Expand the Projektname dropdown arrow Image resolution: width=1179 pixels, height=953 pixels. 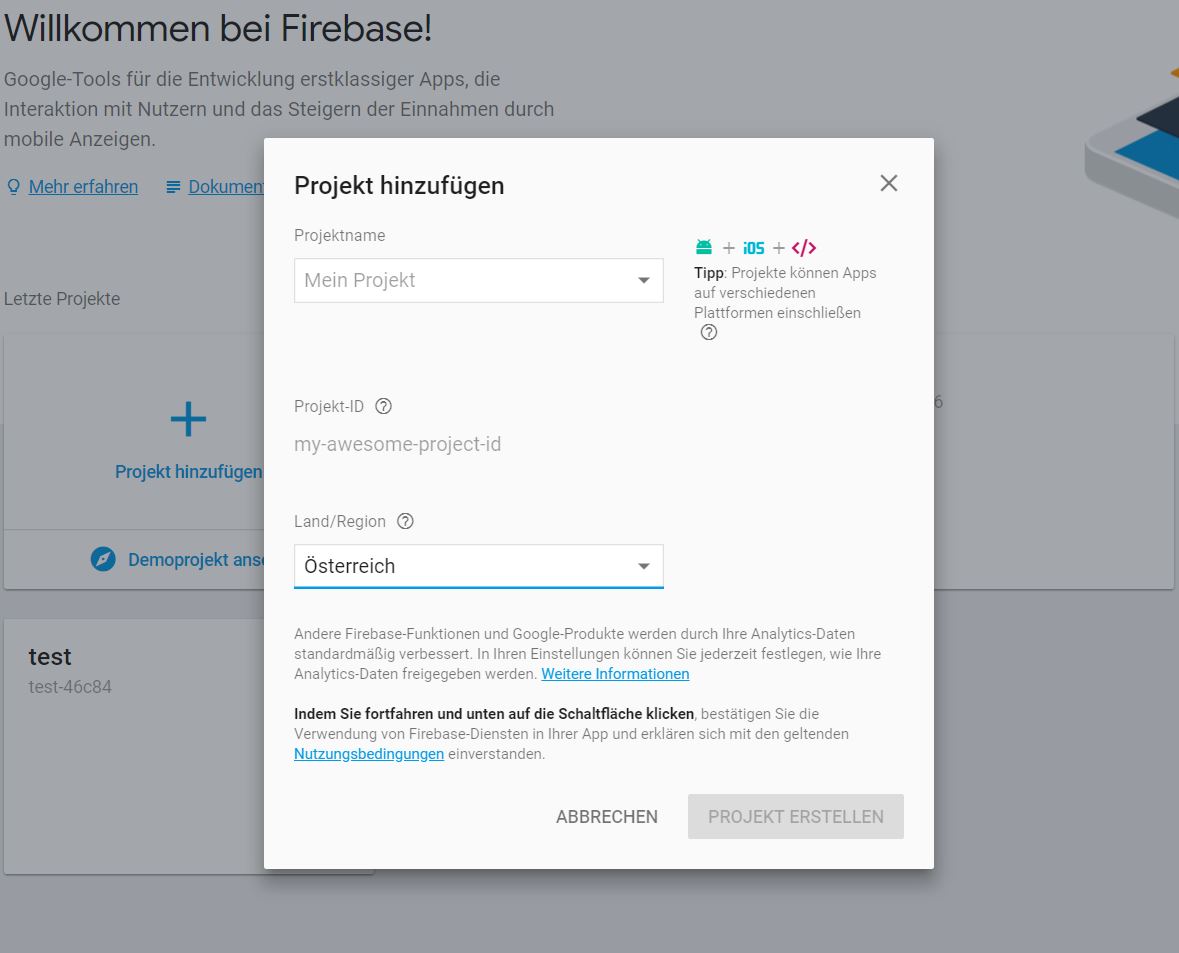coord(644,280)
